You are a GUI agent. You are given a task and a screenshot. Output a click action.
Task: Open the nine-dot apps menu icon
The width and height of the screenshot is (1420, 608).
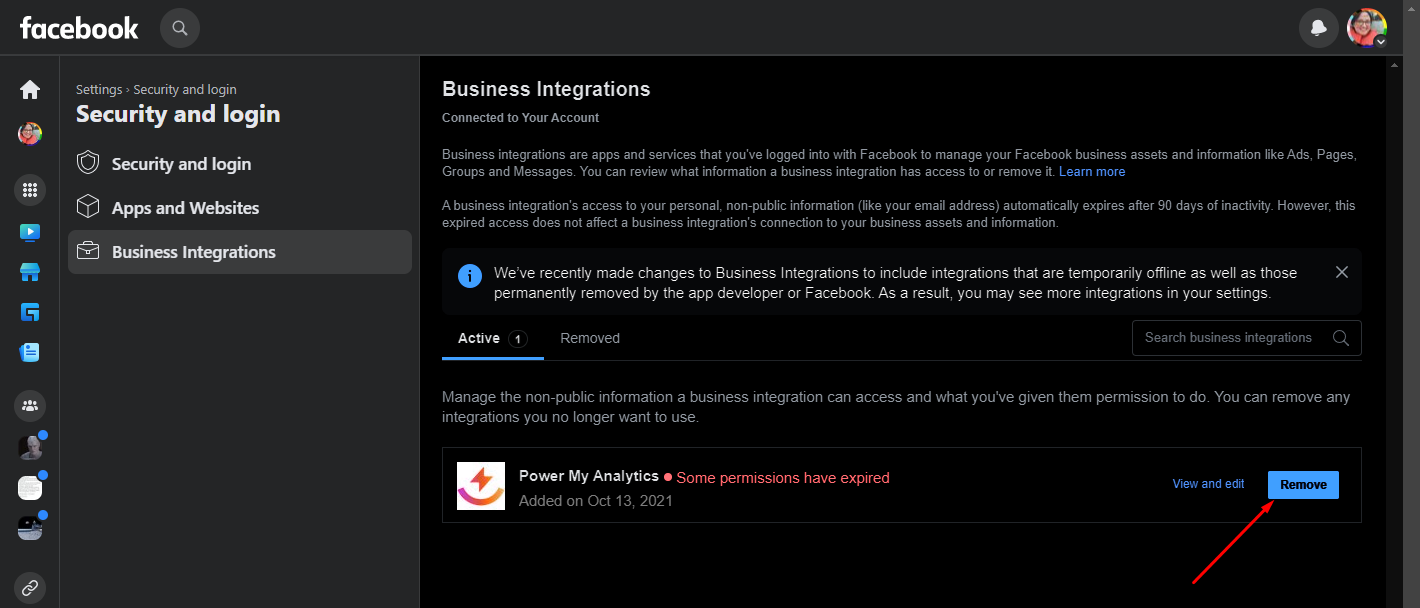tap(30, 190)
